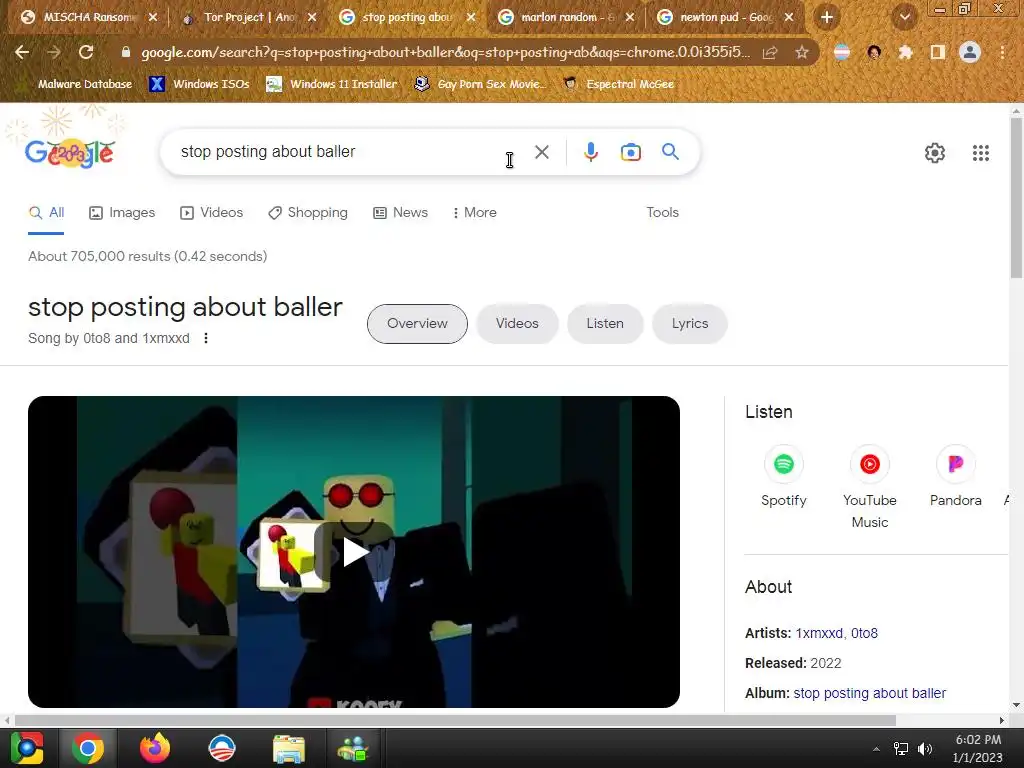This screenshot has height=768, width=1024.
Task: Bookmark this page with the star icon
Action: click(801, 52)
